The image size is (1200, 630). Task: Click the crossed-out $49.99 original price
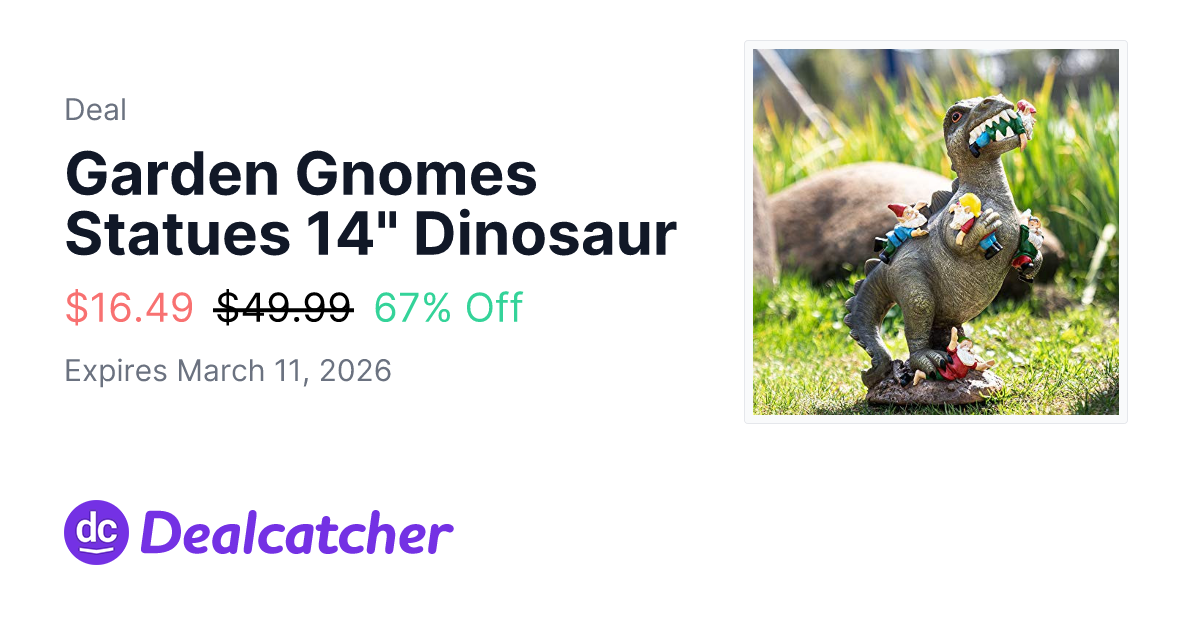coord(283,308)
